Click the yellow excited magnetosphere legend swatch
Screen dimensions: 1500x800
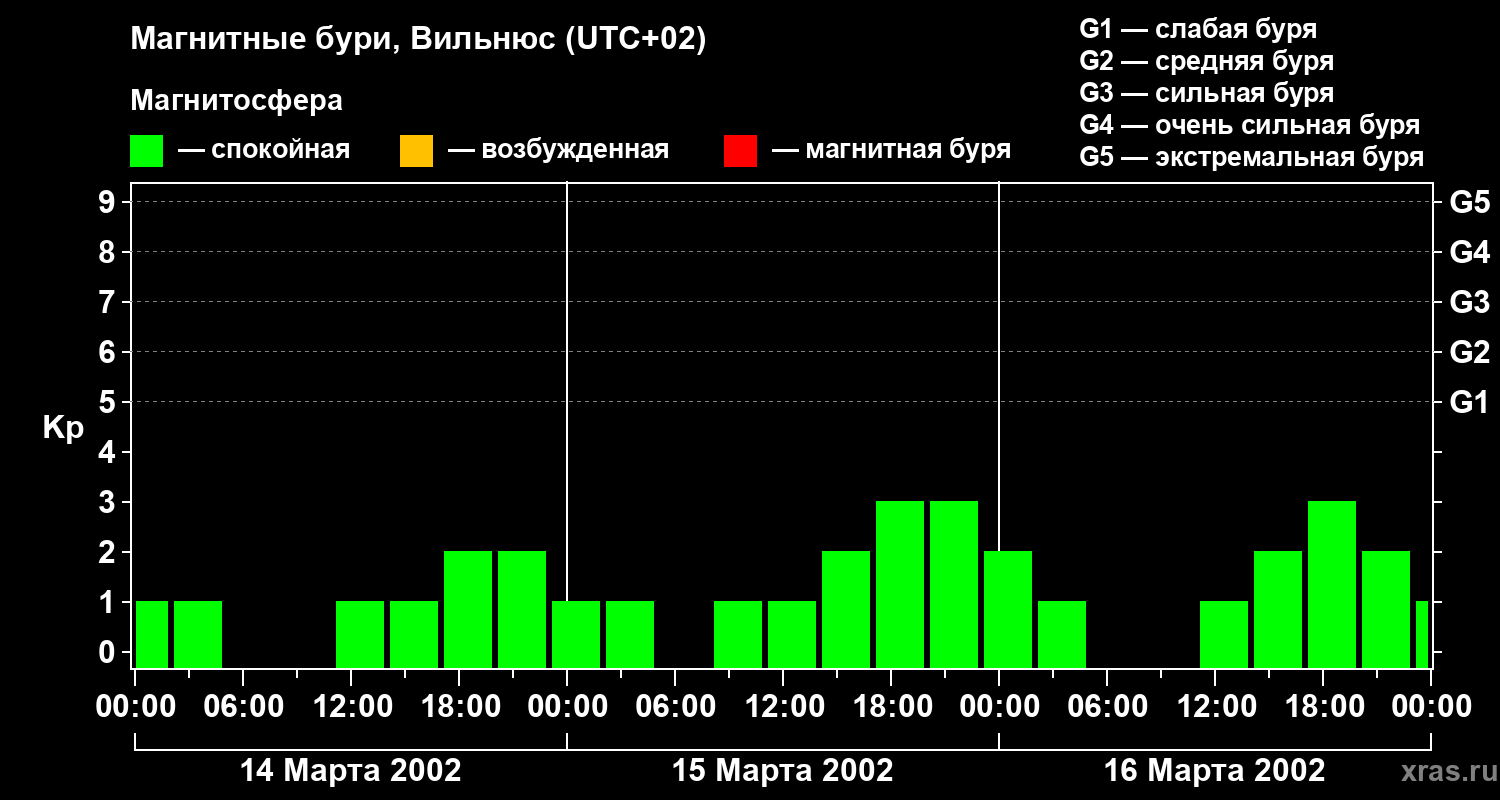coord(416,151)
